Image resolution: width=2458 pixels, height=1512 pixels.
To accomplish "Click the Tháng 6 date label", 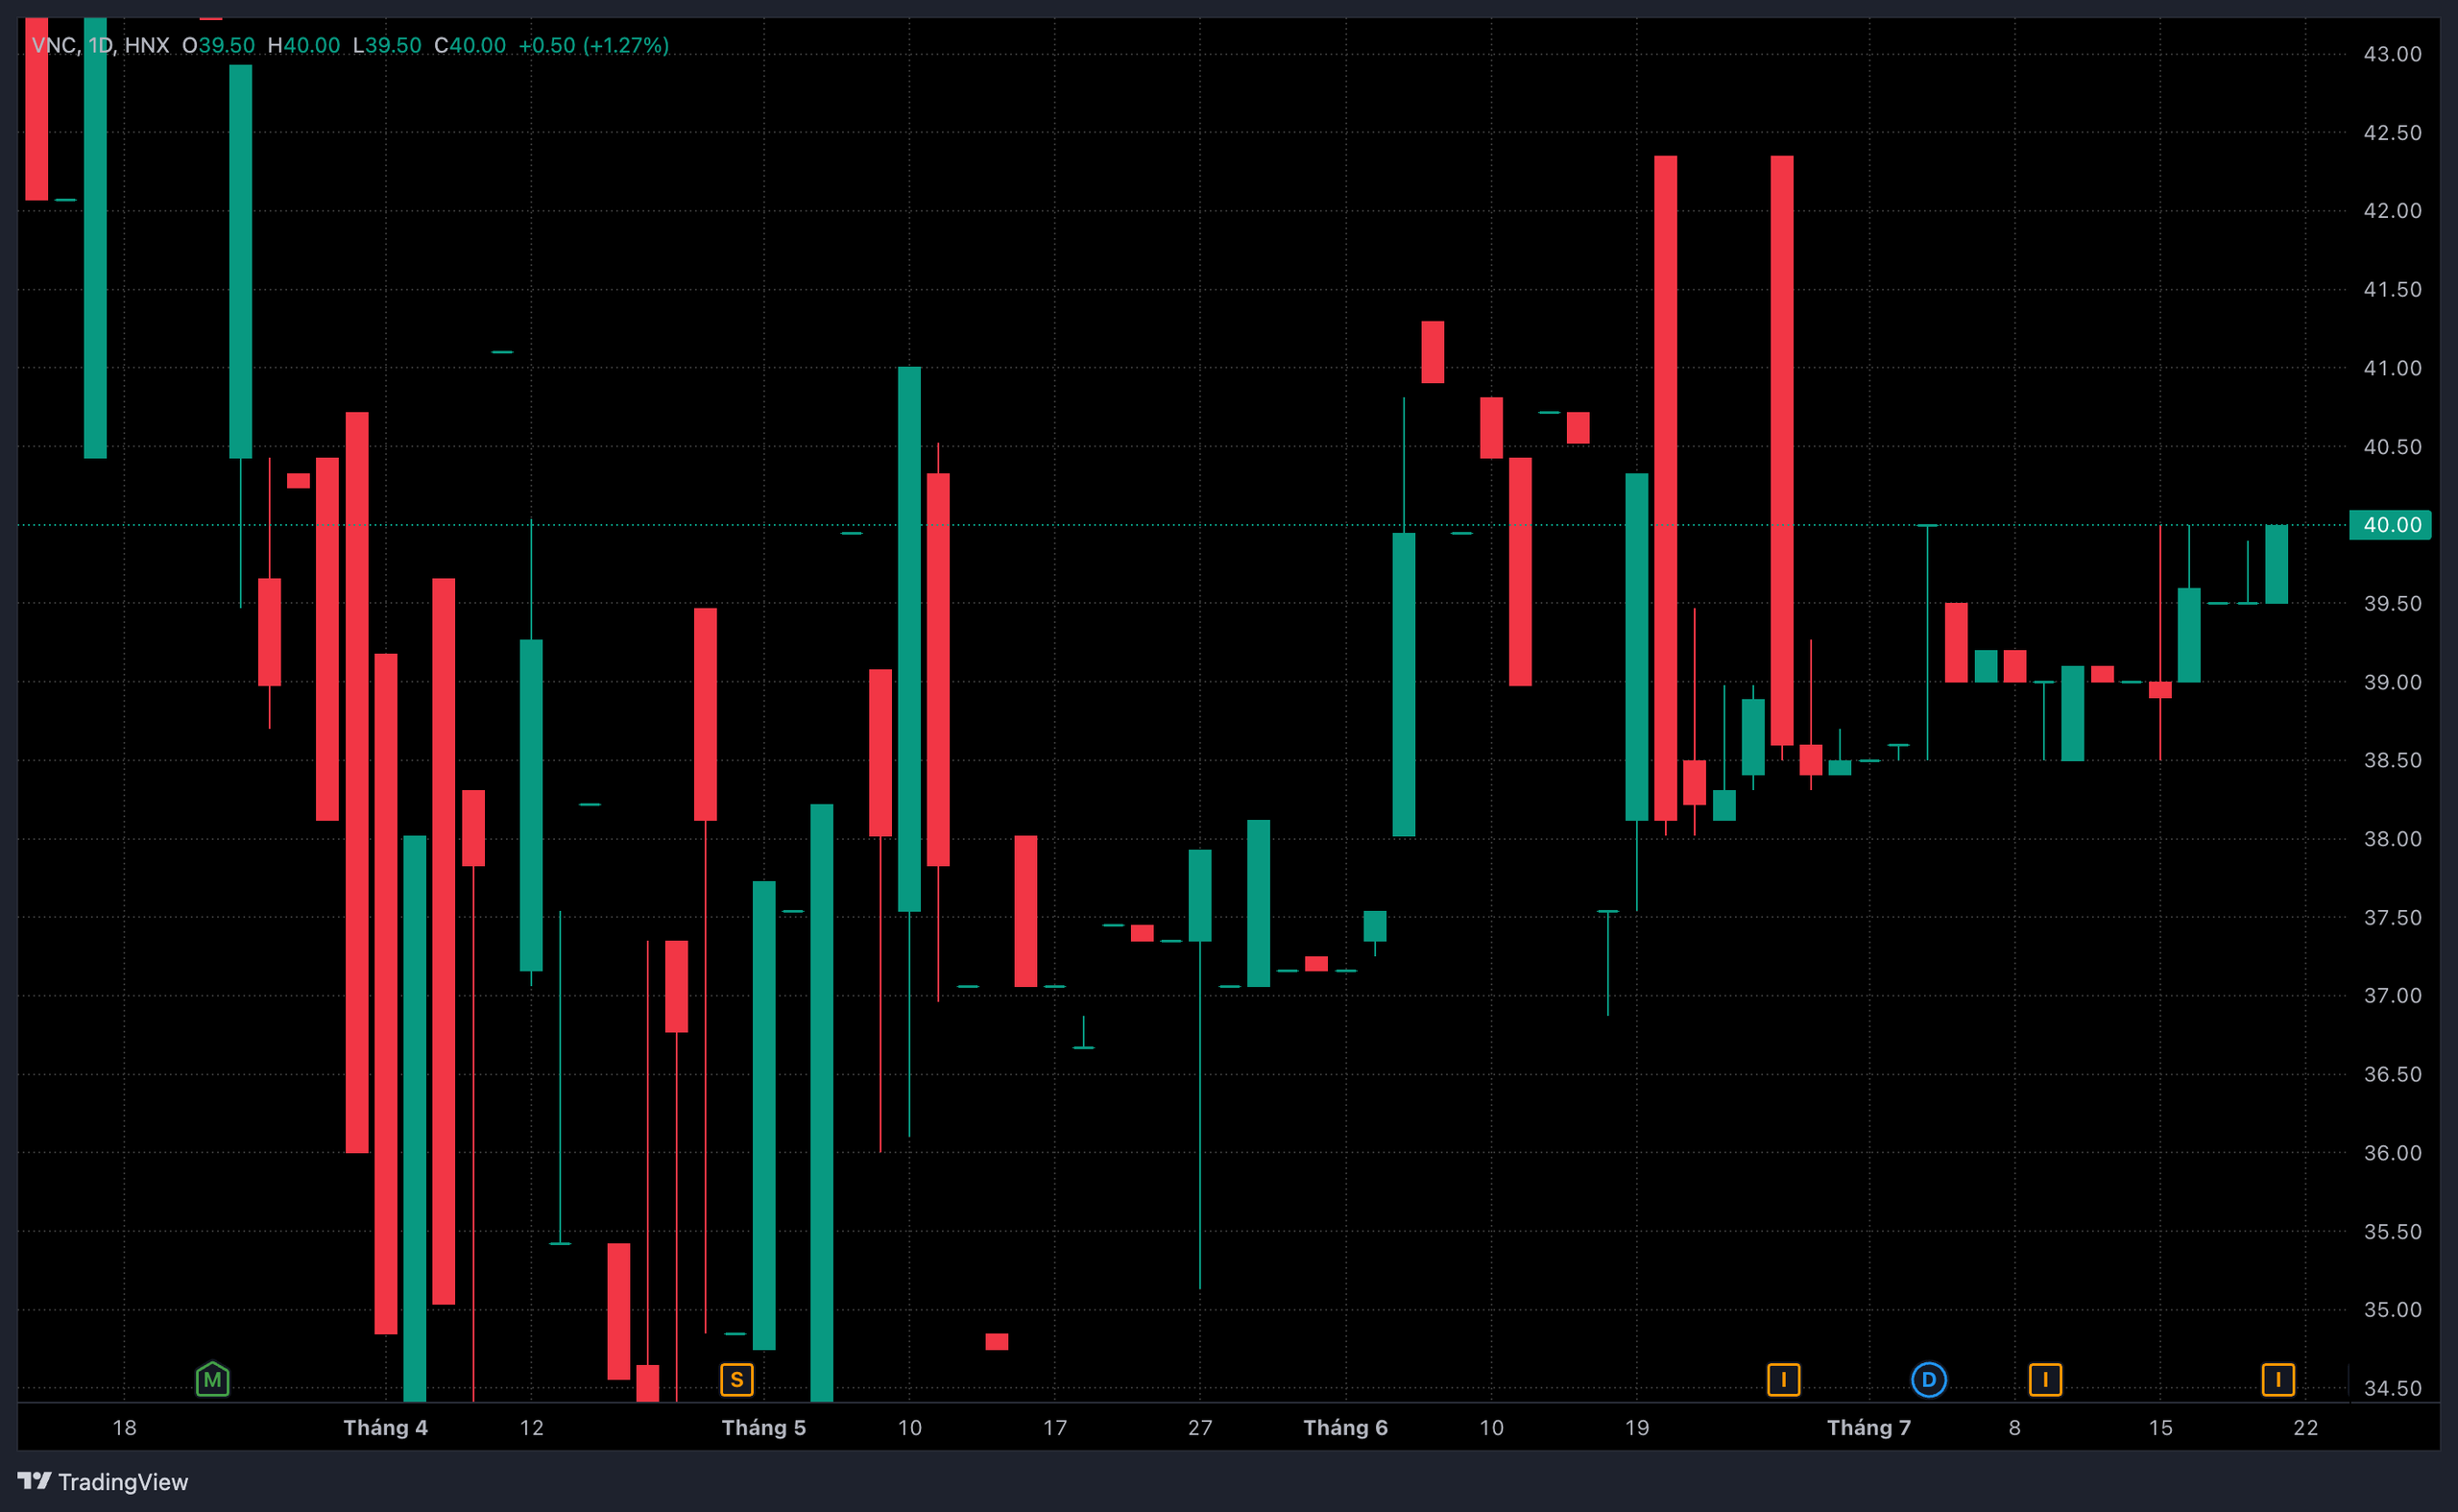I will tap(1345, 1427).
